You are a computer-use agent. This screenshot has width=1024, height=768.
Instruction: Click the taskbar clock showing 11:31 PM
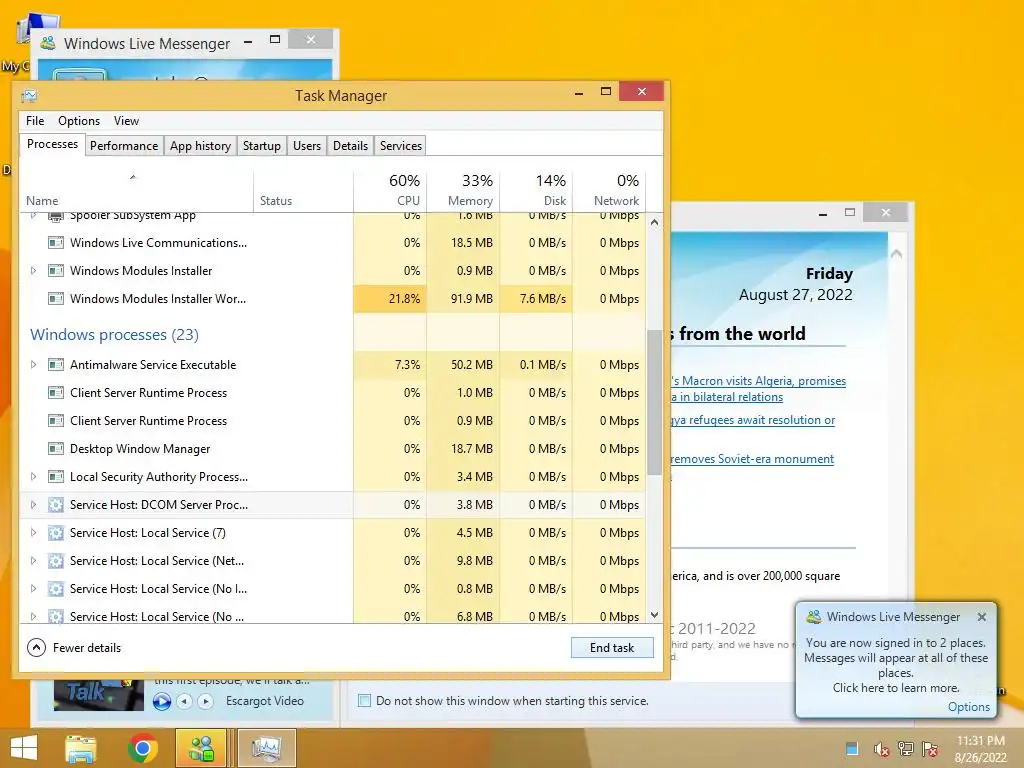click(x=980, y=749)
